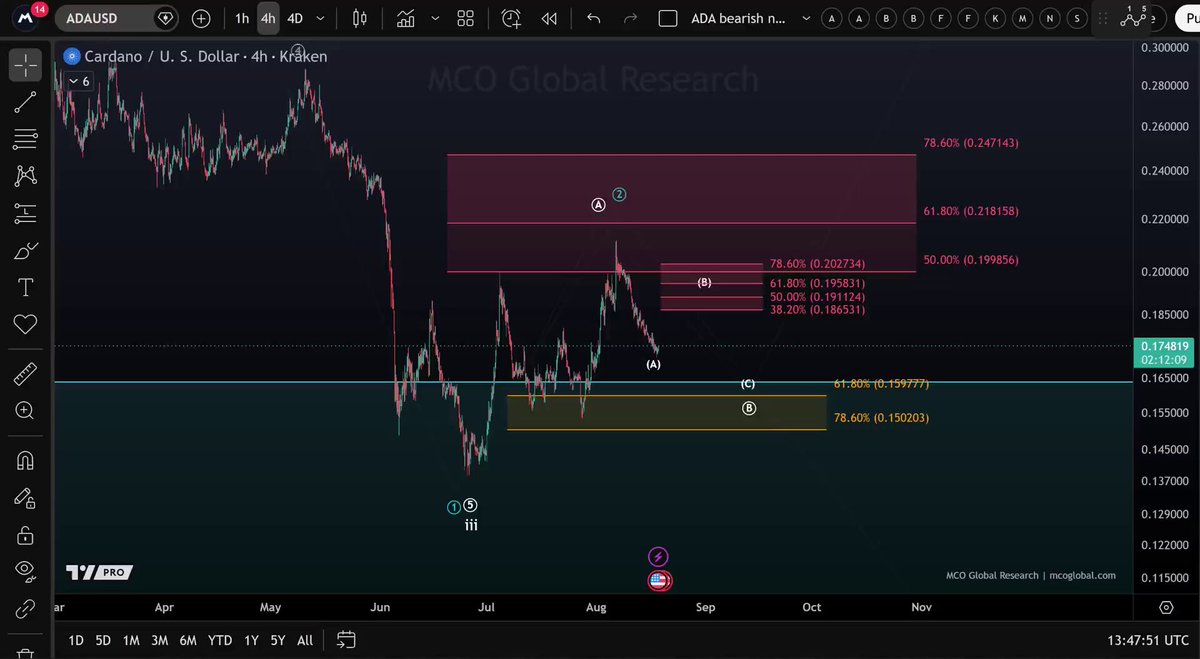Set date range to 1D
Screen dimensions: 1200x659
coord(76,640)
